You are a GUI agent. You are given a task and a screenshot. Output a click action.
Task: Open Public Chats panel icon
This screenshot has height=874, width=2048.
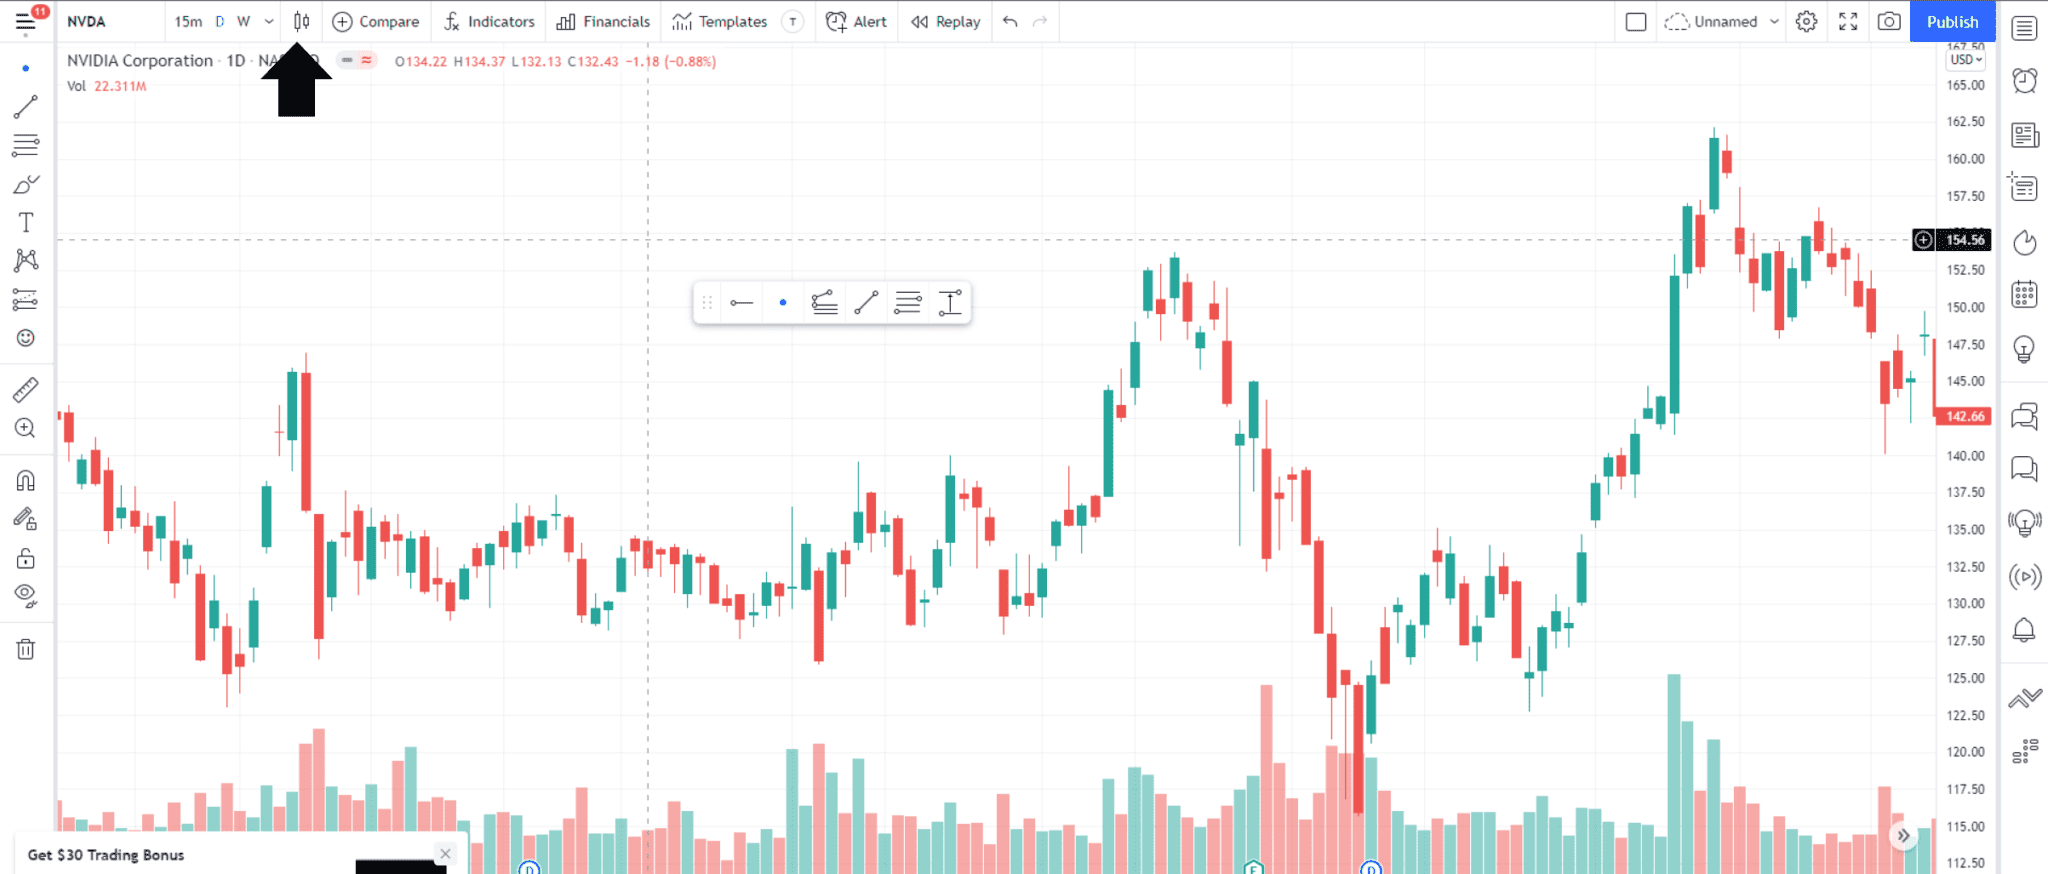click(2024, 415)
